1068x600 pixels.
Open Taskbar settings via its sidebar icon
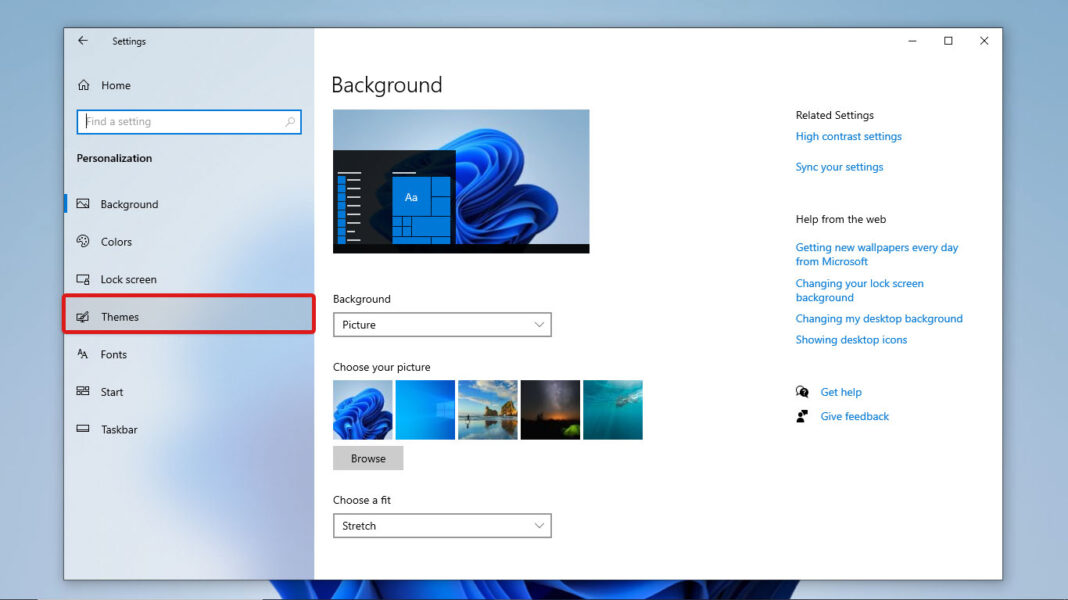click(x=84, y=429)
